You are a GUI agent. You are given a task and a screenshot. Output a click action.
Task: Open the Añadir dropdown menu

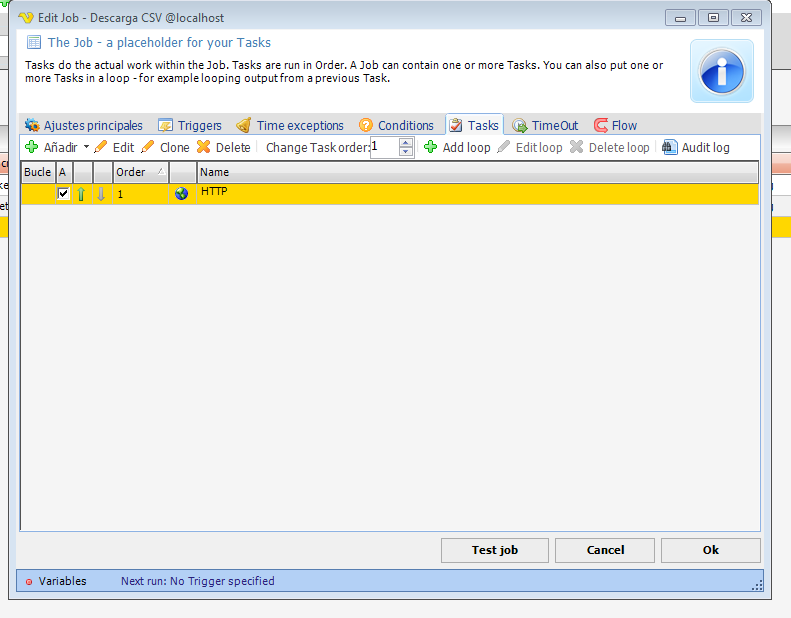(86, 147)
